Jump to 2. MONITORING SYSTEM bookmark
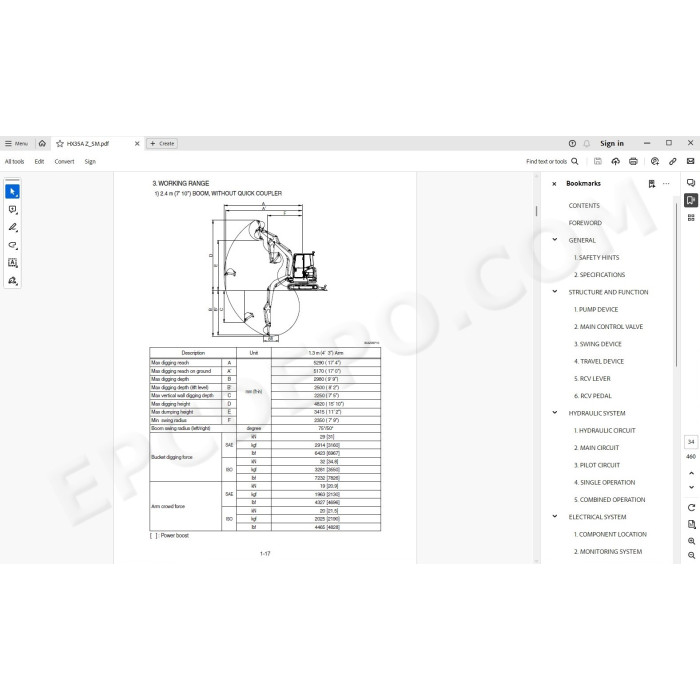 pos(608,552)
